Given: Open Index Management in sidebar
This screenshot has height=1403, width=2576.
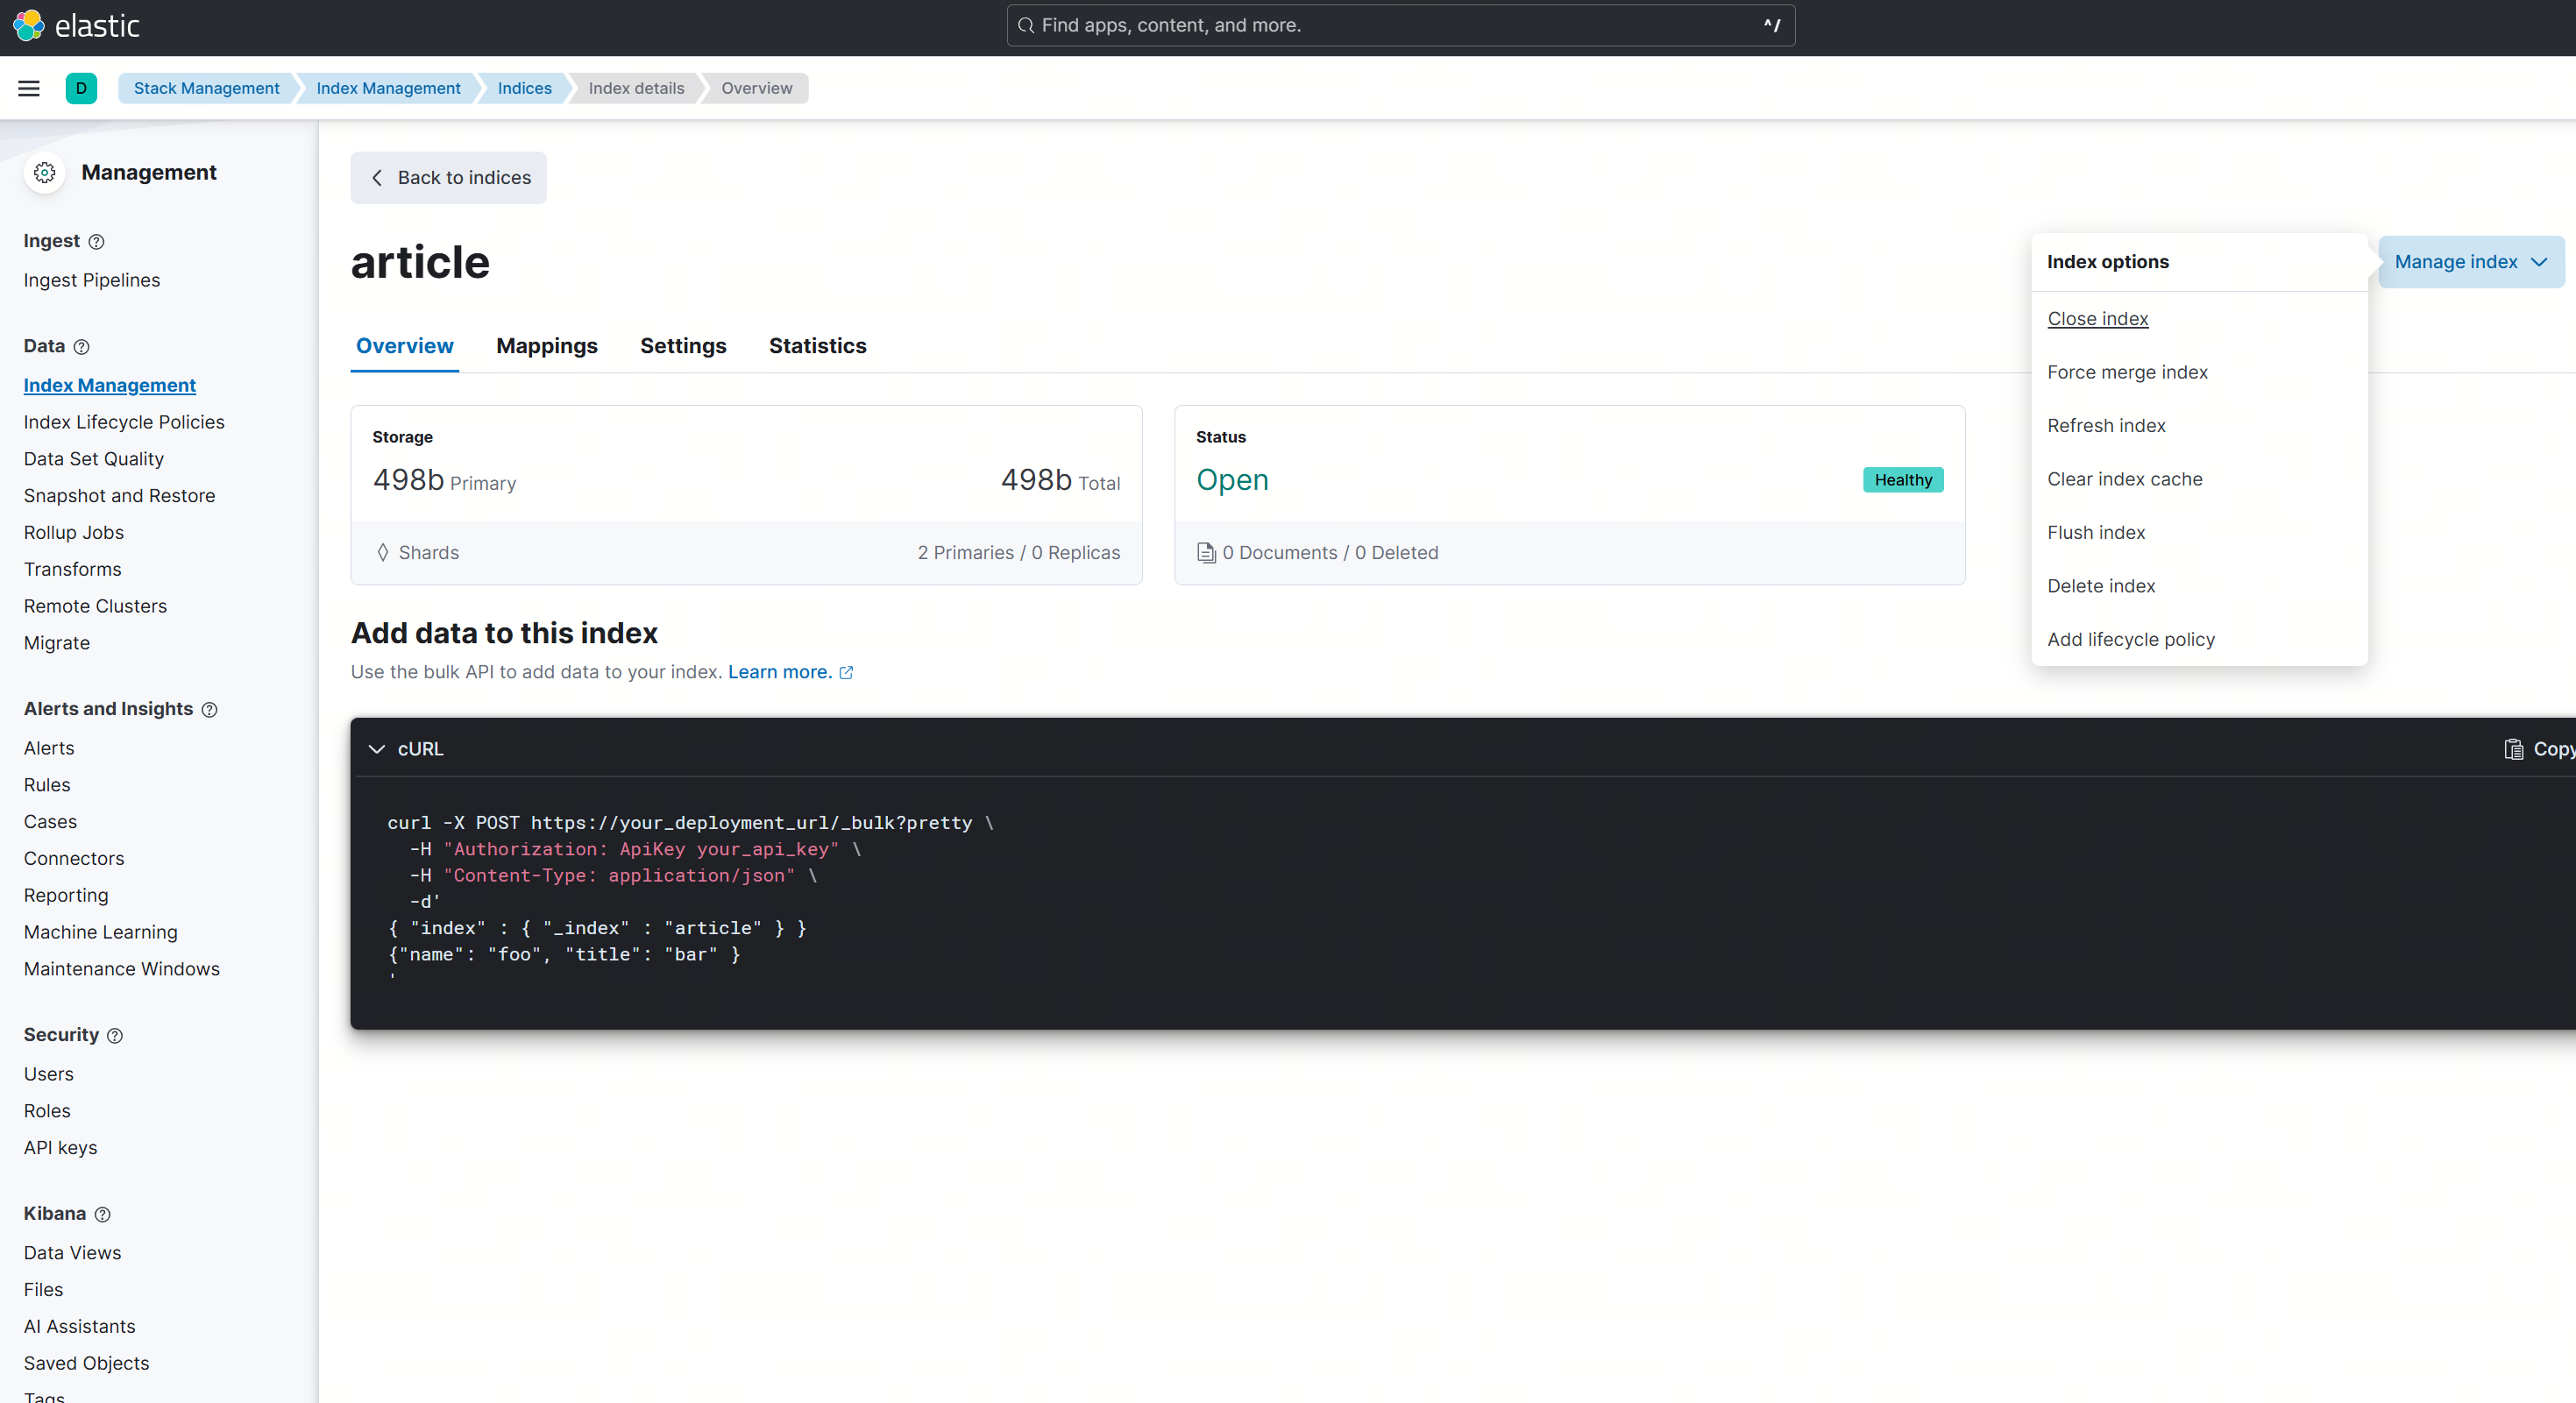Looking at the screenshot, I should click(110, 386).
